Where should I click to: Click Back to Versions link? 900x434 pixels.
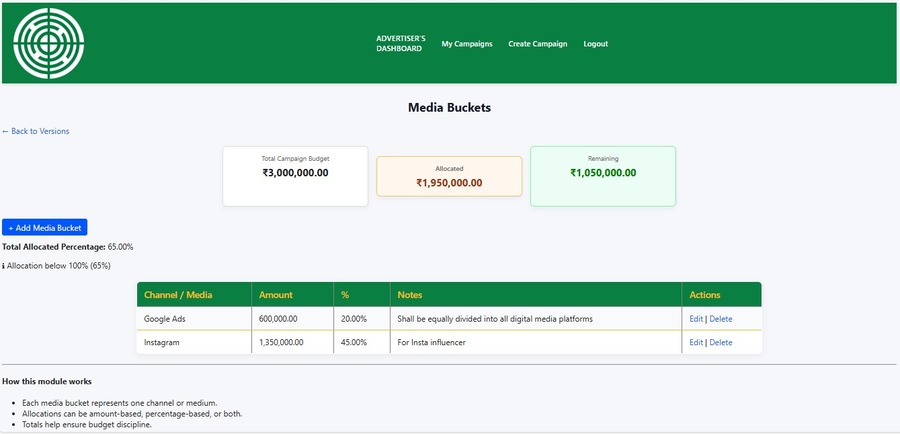click(x=36, y=131)
